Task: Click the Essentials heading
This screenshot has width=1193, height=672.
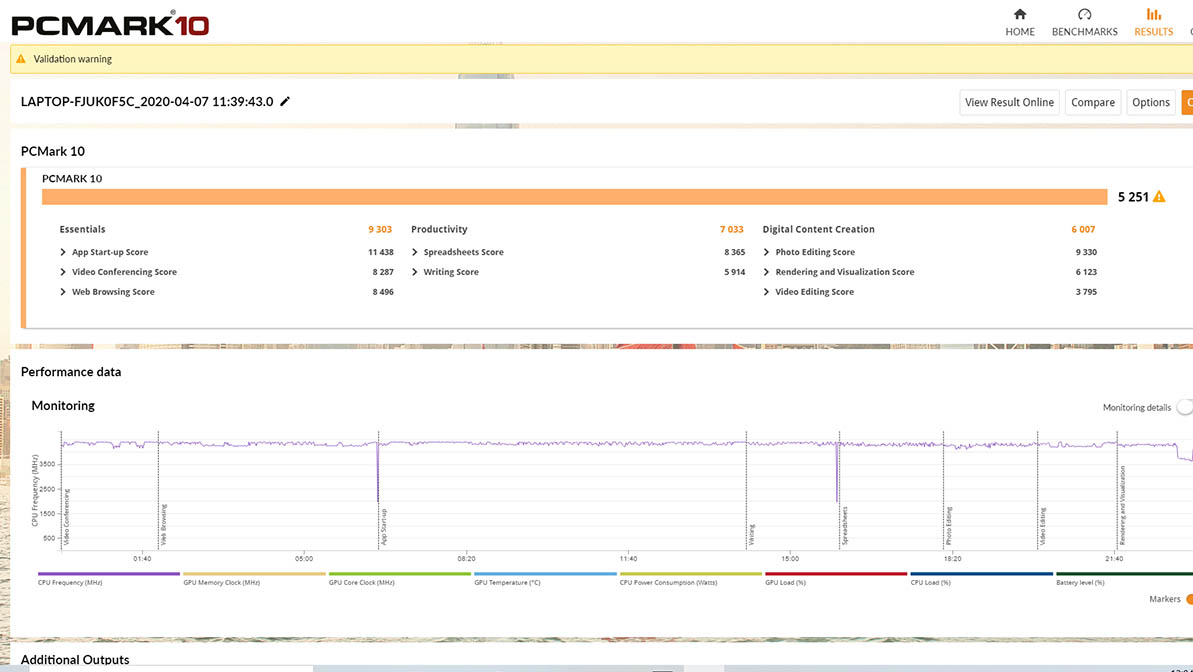Action: click(x=82, y=229)
